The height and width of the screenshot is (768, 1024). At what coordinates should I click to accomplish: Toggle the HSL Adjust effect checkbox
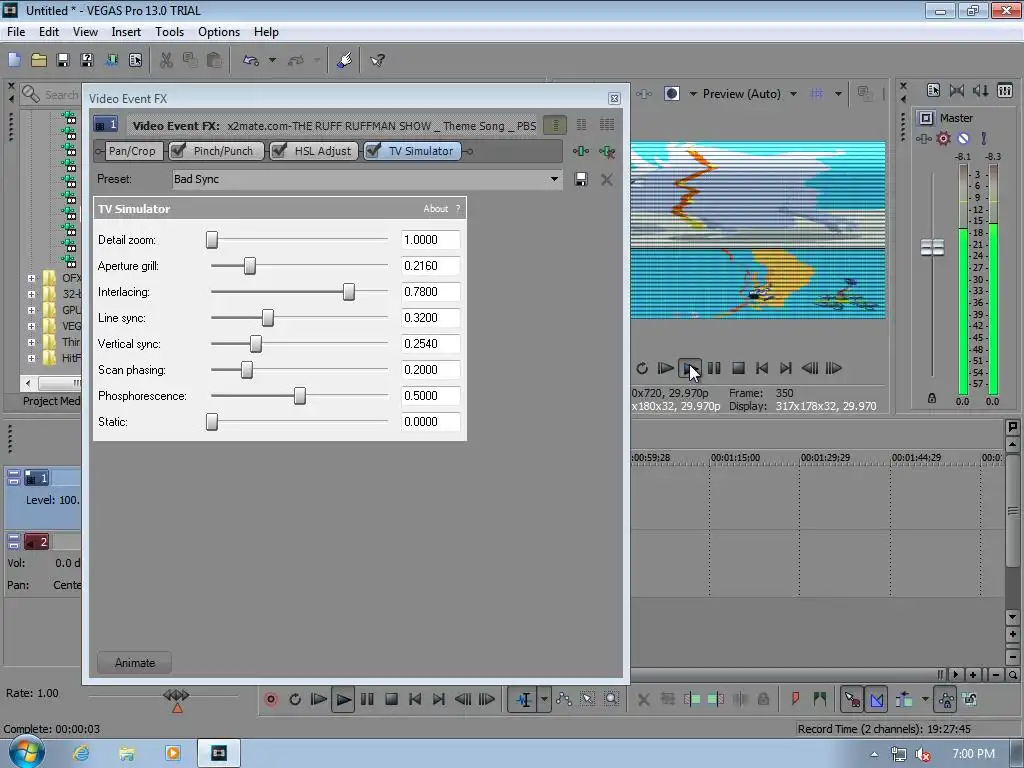click(x=278, y=151)
